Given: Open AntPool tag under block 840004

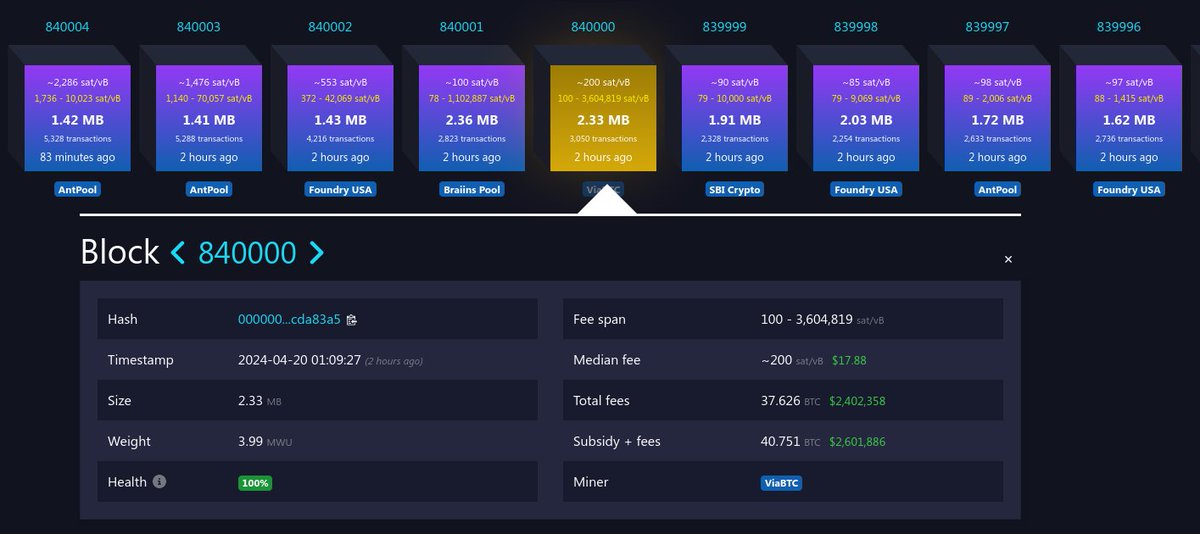Looking at the screenshot, I should [x=78, y=189].
